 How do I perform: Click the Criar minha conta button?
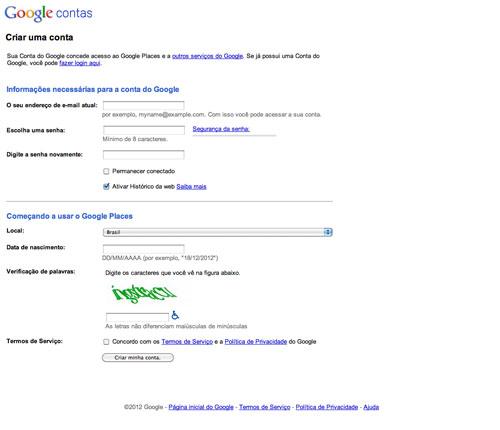coord(138,358)
